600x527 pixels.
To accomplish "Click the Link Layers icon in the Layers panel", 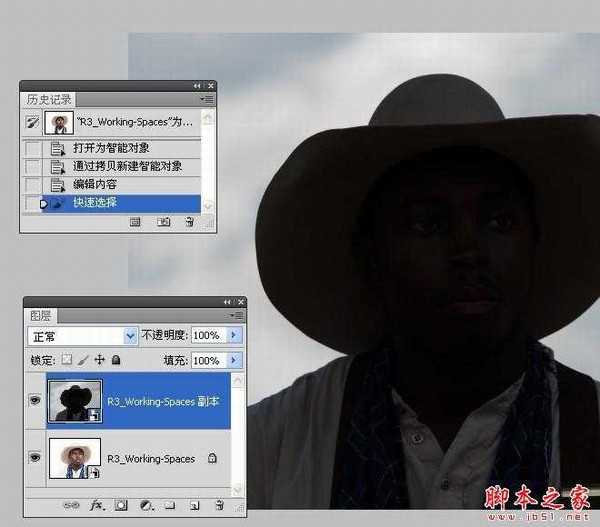I will tap(71, 505).
